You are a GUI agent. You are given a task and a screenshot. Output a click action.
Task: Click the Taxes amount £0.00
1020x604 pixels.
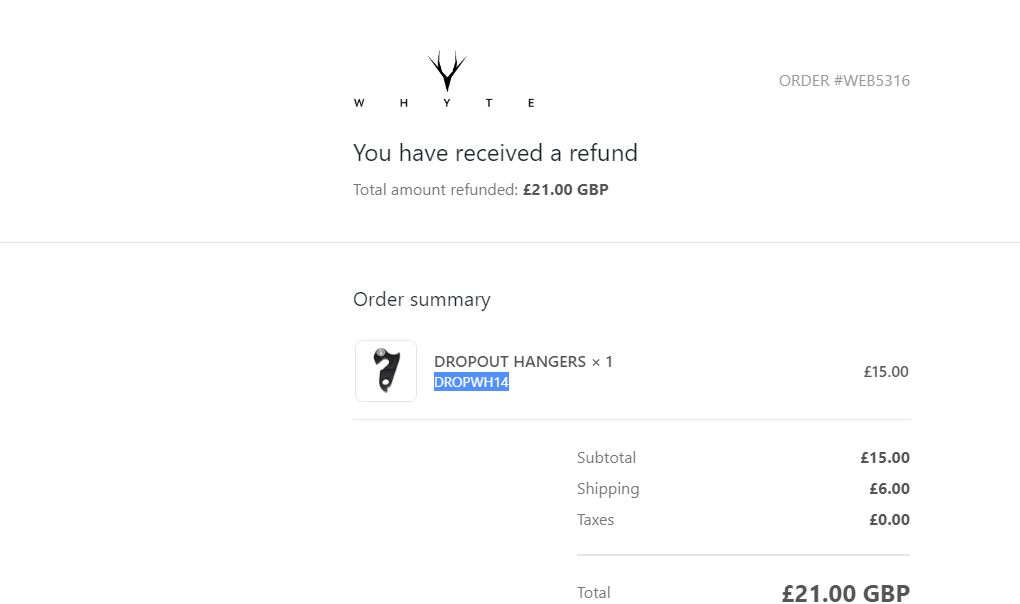pos(889,520)
